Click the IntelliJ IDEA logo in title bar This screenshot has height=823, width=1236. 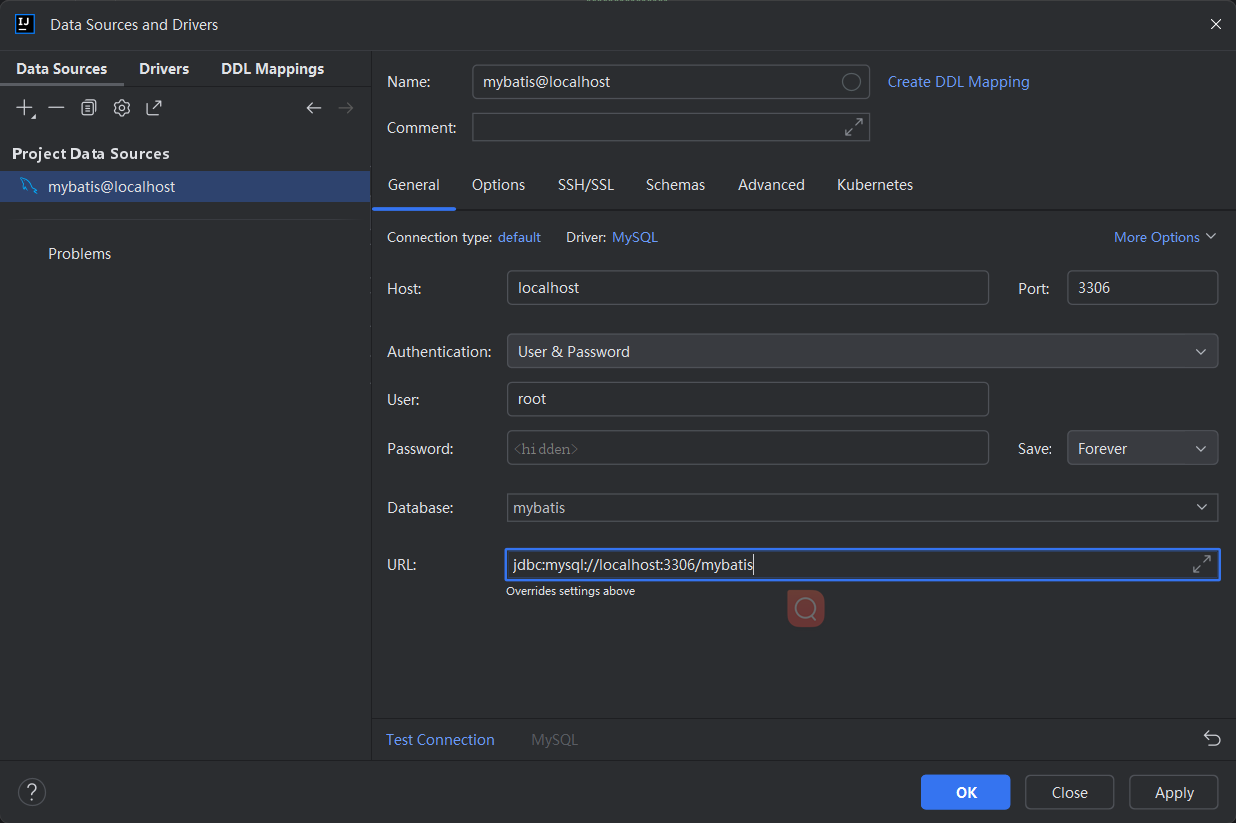click(25, 24)
